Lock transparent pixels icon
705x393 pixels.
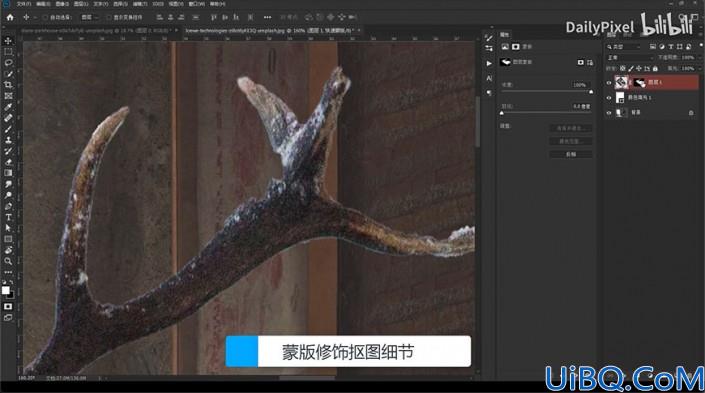tap(623, 68)
